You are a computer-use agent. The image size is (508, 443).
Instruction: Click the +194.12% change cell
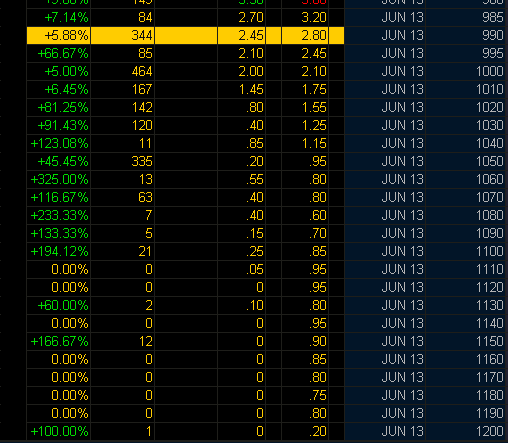[x=59, y=251]
